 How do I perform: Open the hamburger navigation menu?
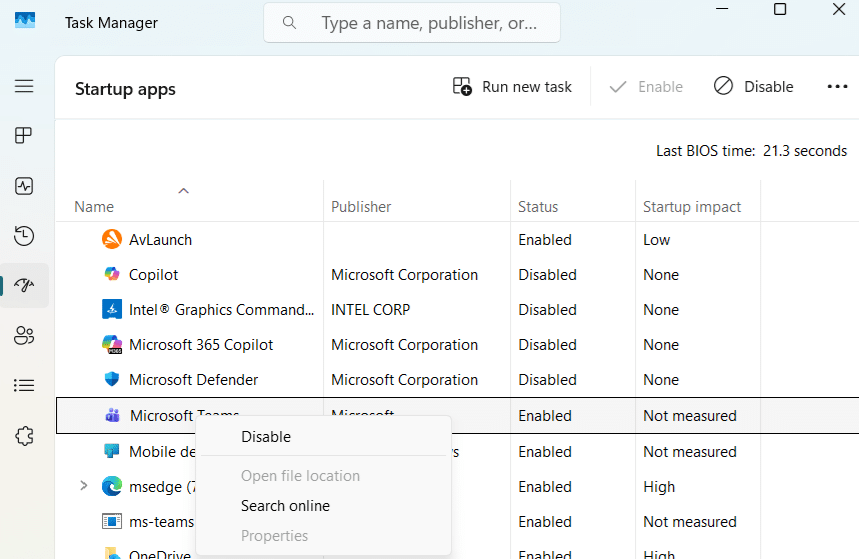[24, 86]
